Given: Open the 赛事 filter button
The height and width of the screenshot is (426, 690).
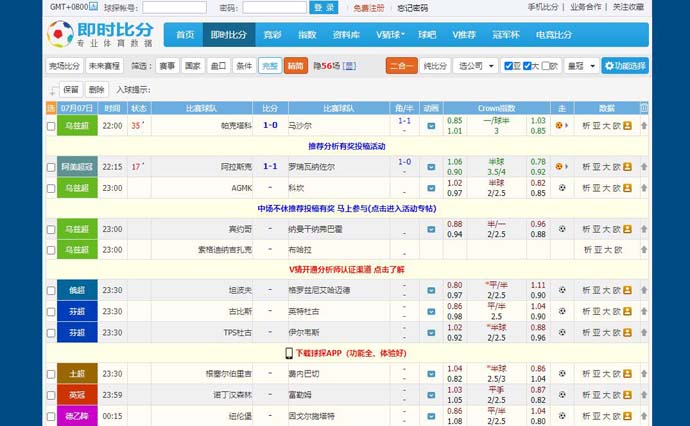Looking at the screenshot, I should (167, 66).
